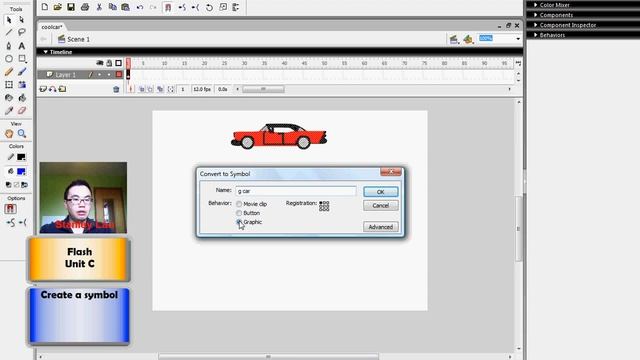The image size is (640, 360).
Task: Select the Fill Transform tool
Action: (22, 85)
